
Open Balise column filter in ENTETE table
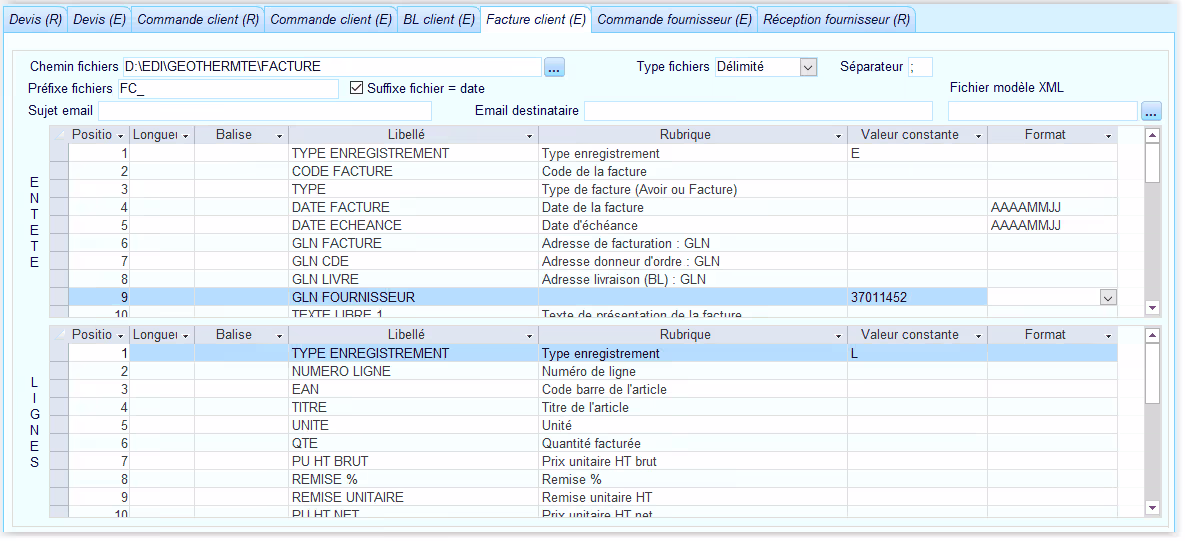tap(280, 136)
